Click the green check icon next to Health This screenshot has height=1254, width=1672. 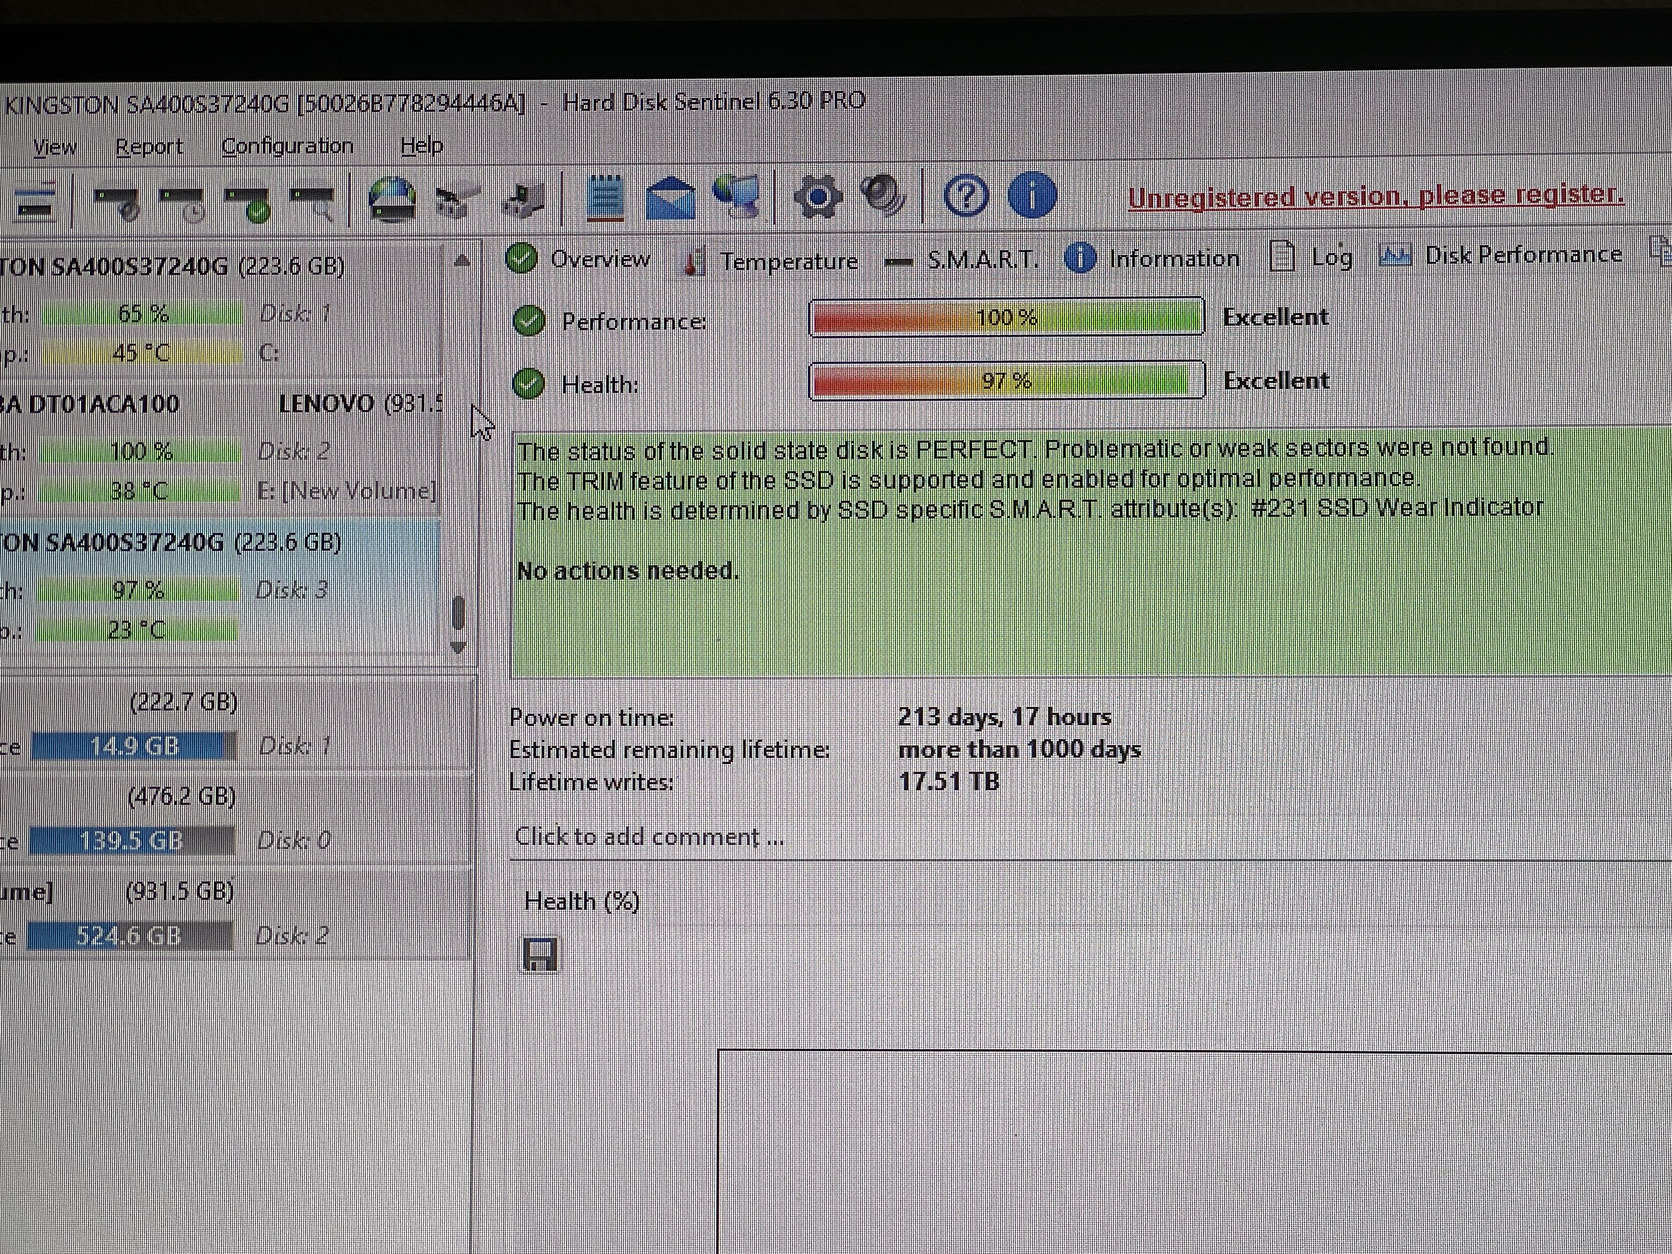528,383
